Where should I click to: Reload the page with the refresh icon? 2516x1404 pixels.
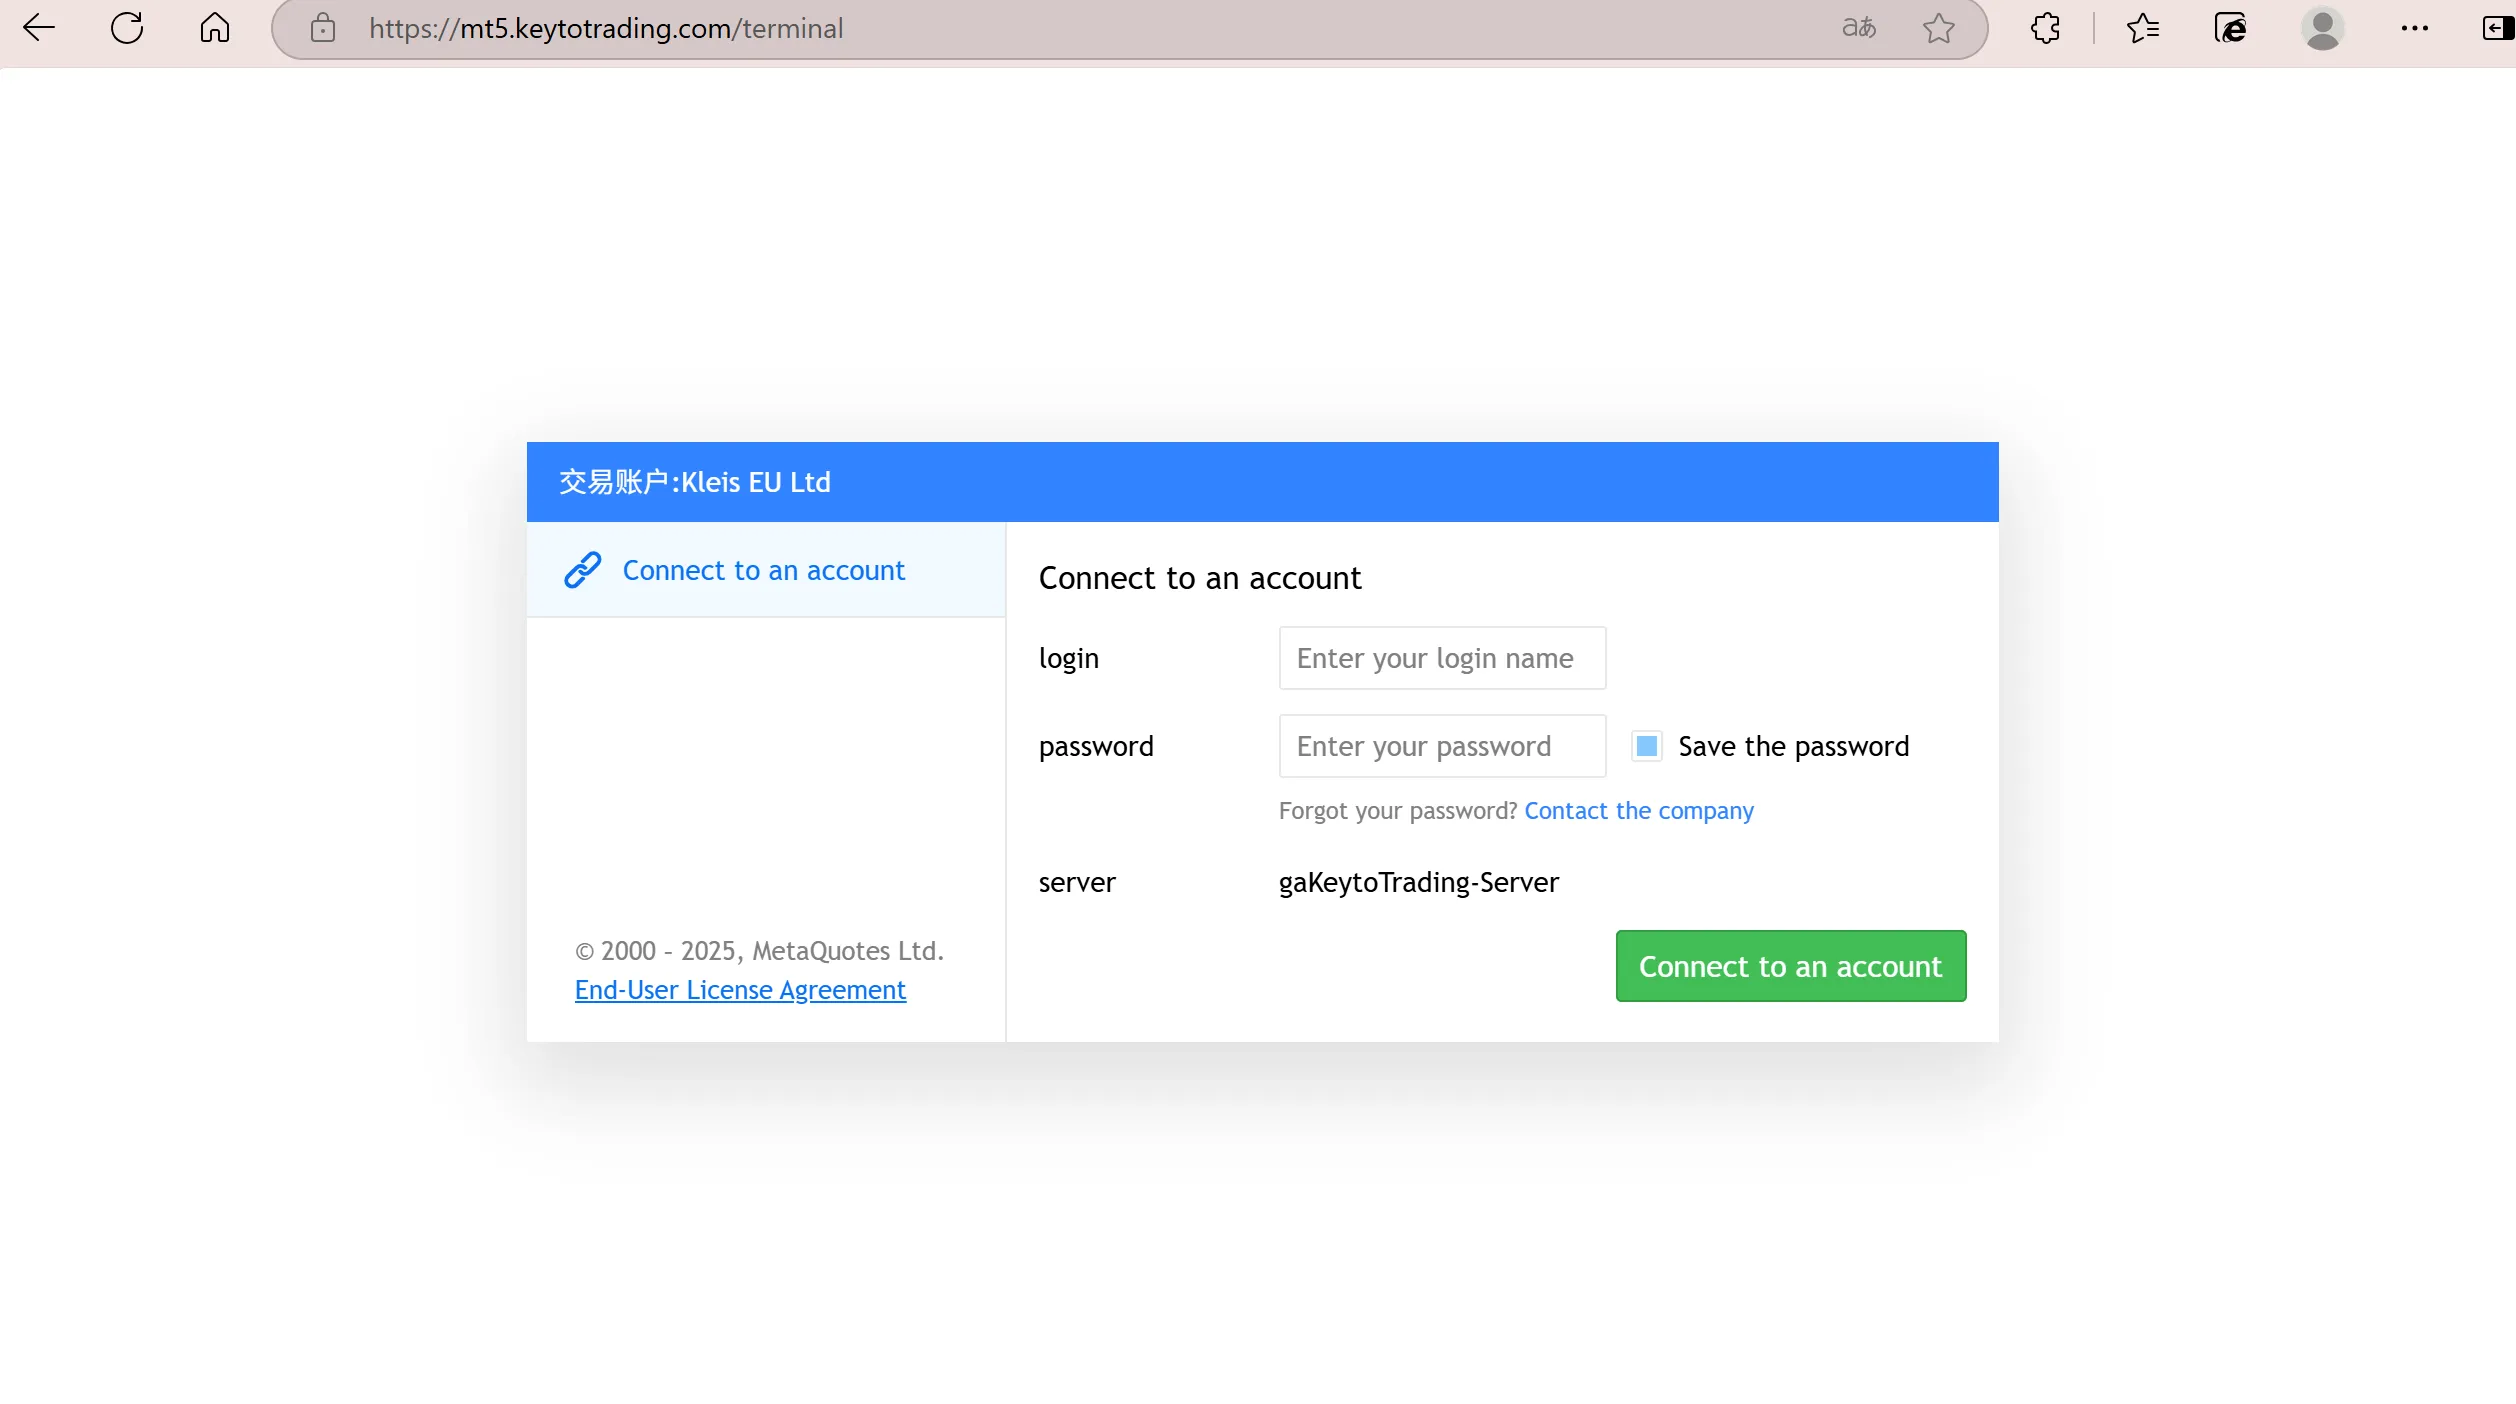click(127, 27)
